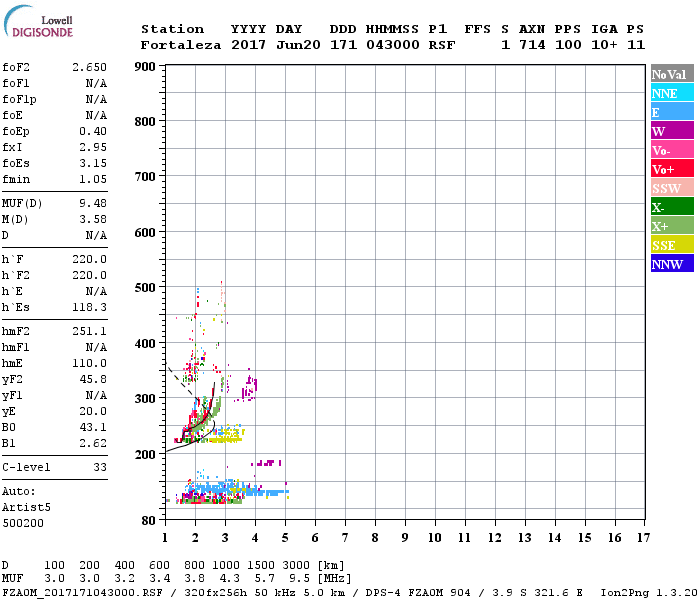Click the Fortaleza station name
The image size is (700, 600).
[x=181, y=45]
